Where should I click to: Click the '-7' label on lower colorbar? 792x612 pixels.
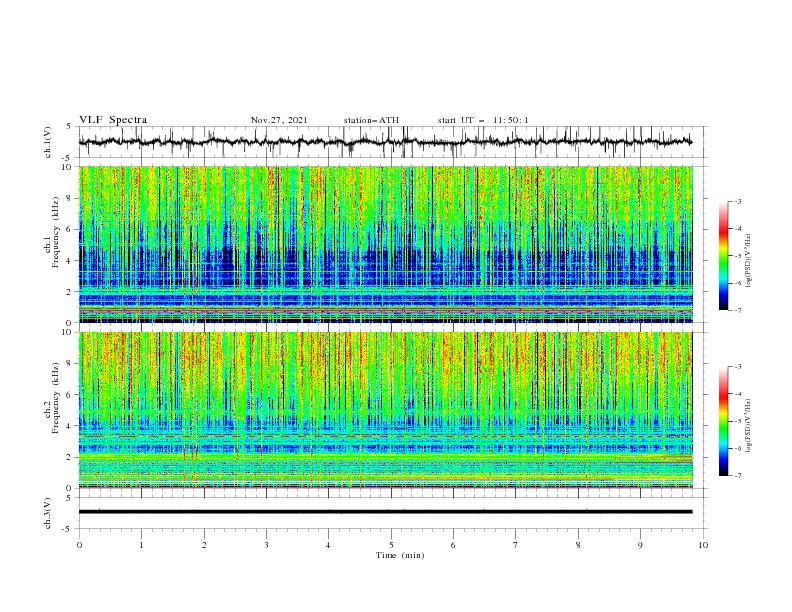(x=737, y=476)
